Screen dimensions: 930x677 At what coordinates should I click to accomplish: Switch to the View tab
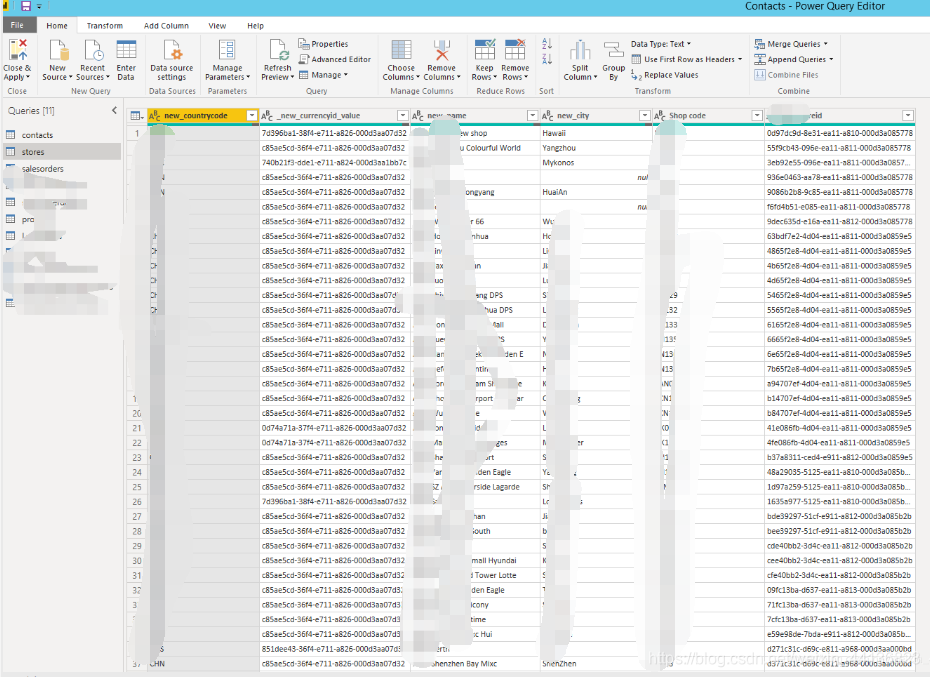click(217, 26)
